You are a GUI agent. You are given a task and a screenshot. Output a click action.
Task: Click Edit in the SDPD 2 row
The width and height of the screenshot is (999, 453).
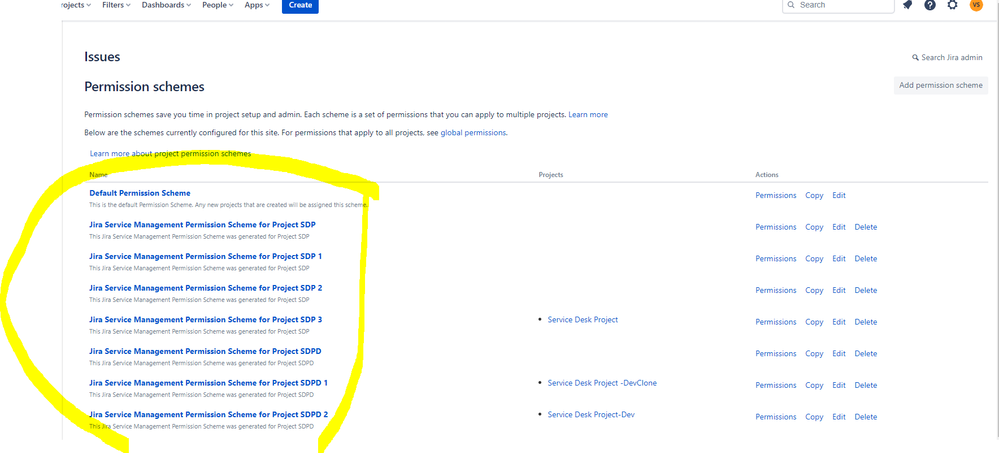[x=839, y=417]
